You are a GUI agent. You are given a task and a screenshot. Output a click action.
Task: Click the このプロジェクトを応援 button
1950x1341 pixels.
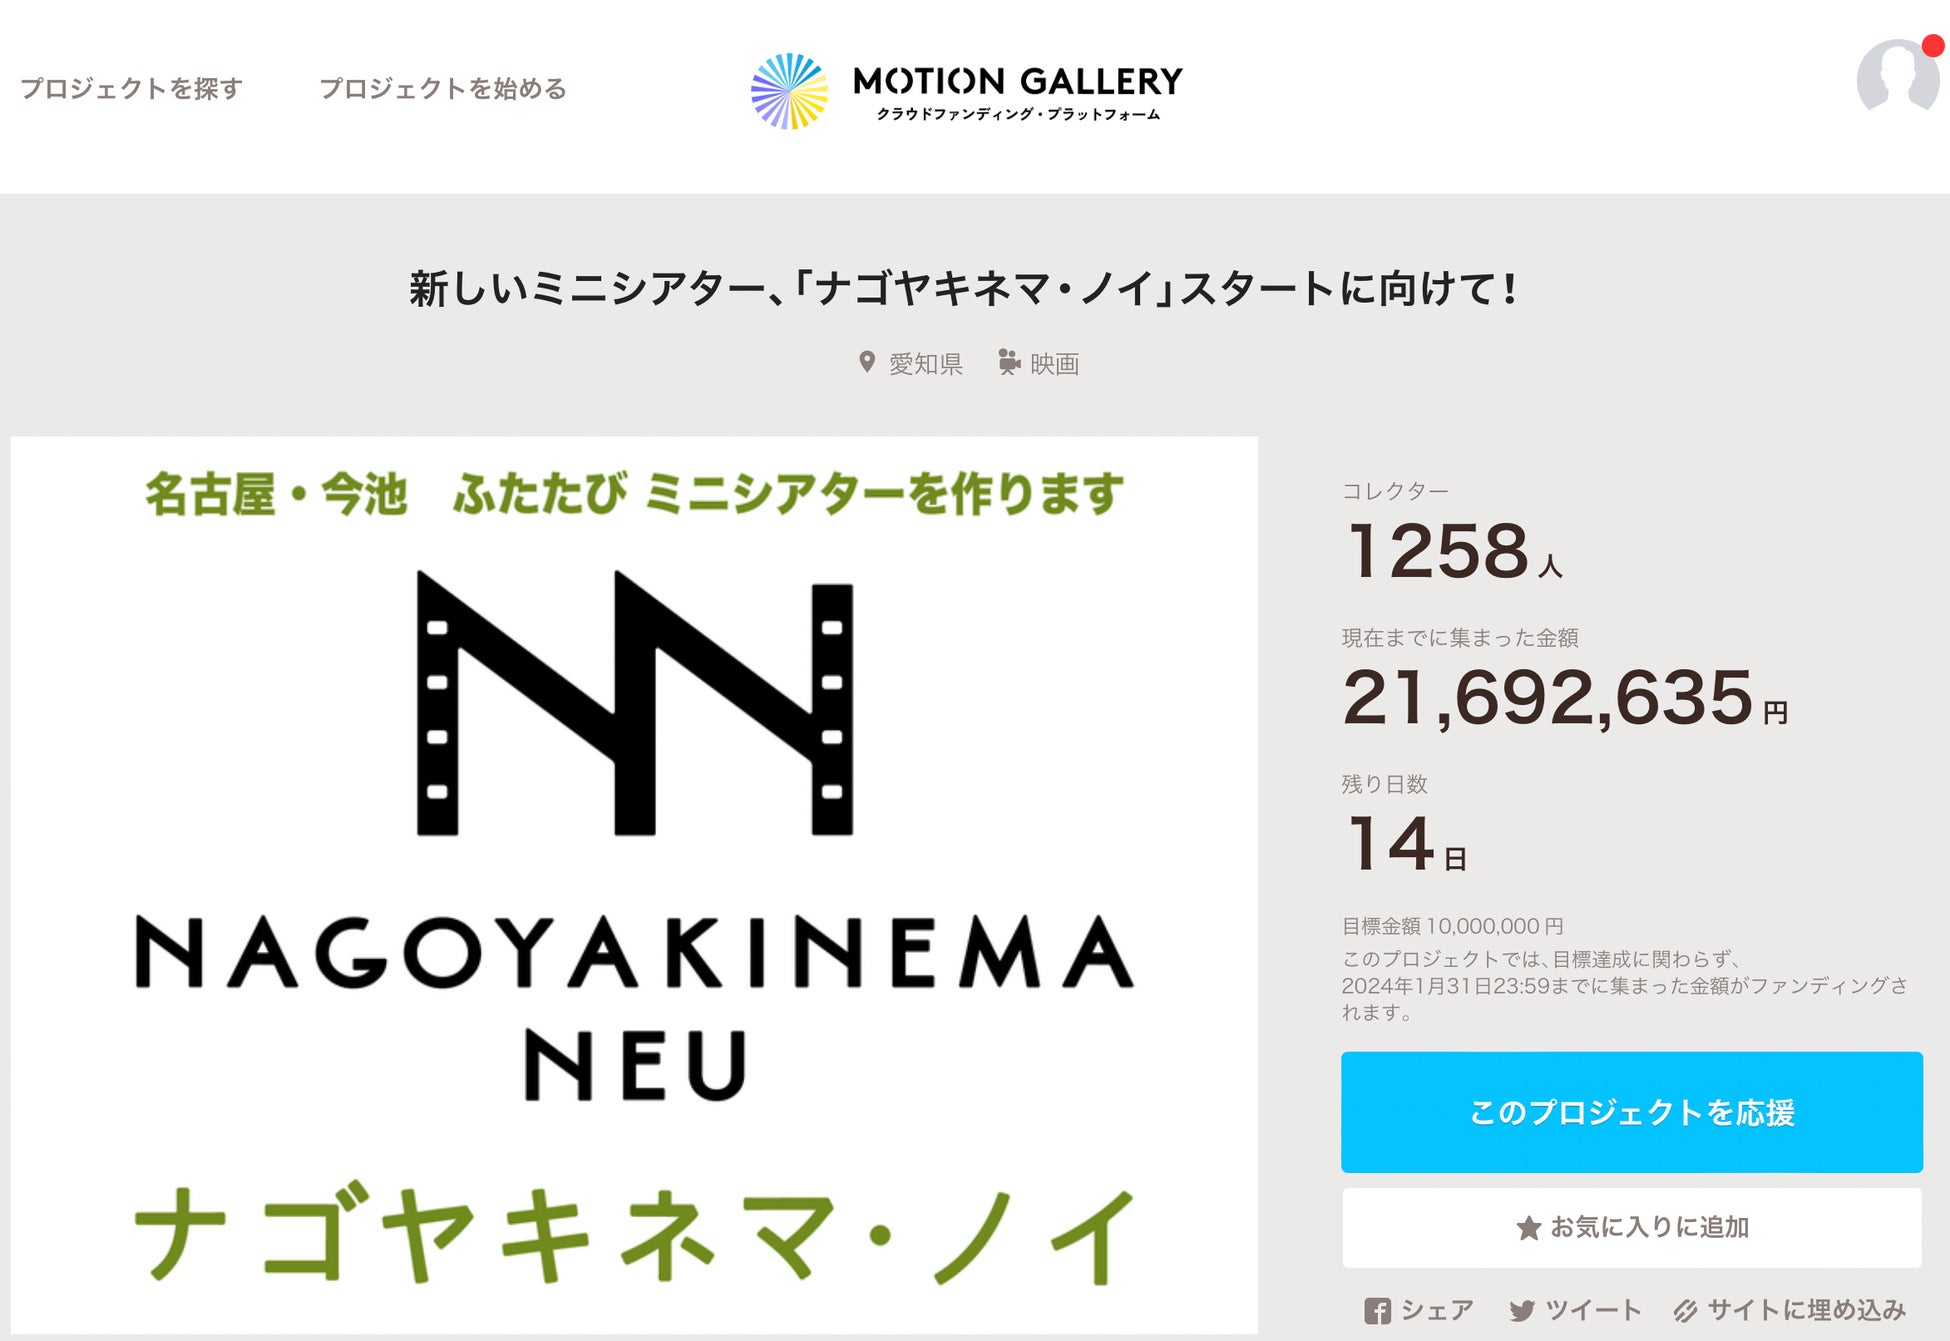click(x=1631, y=1112)
